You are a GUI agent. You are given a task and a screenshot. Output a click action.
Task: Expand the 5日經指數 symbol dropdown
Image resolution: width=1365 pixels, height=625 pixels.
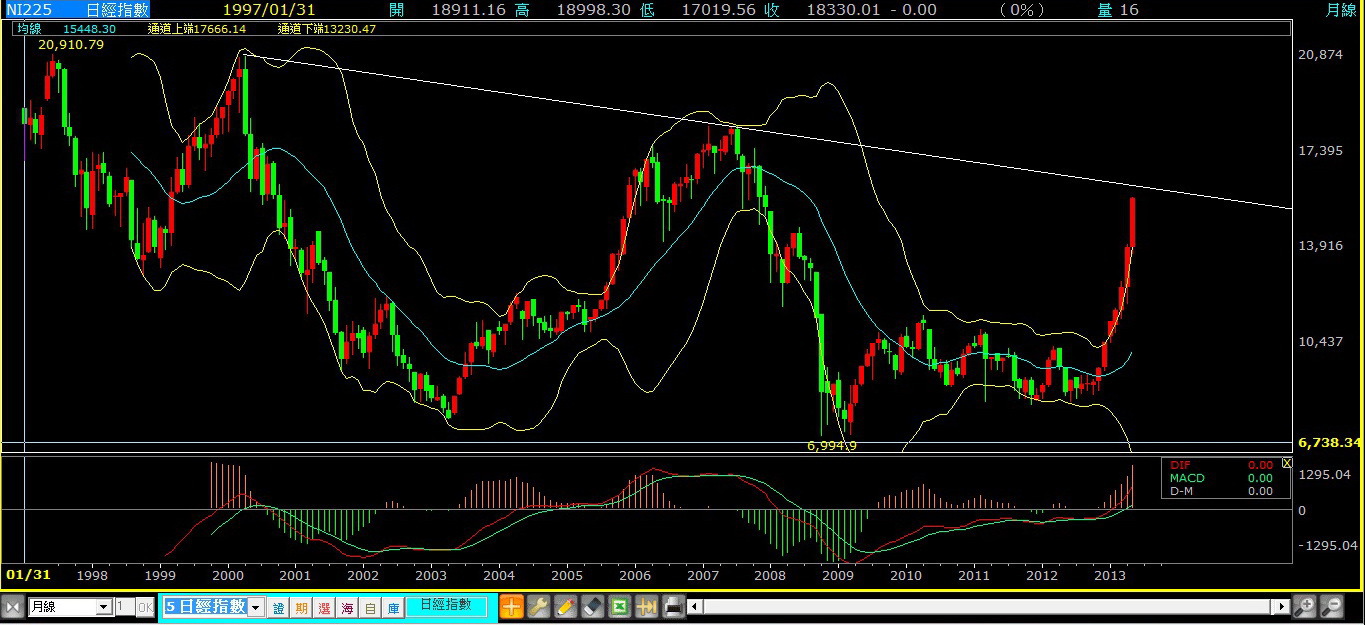coord(256,607)
